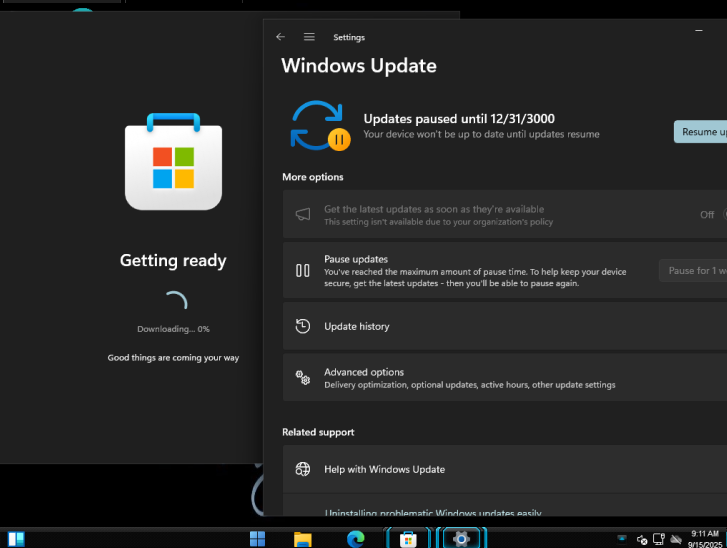
Task: Open the Widgets panel from the taskbar
Action: pos(16,539)
